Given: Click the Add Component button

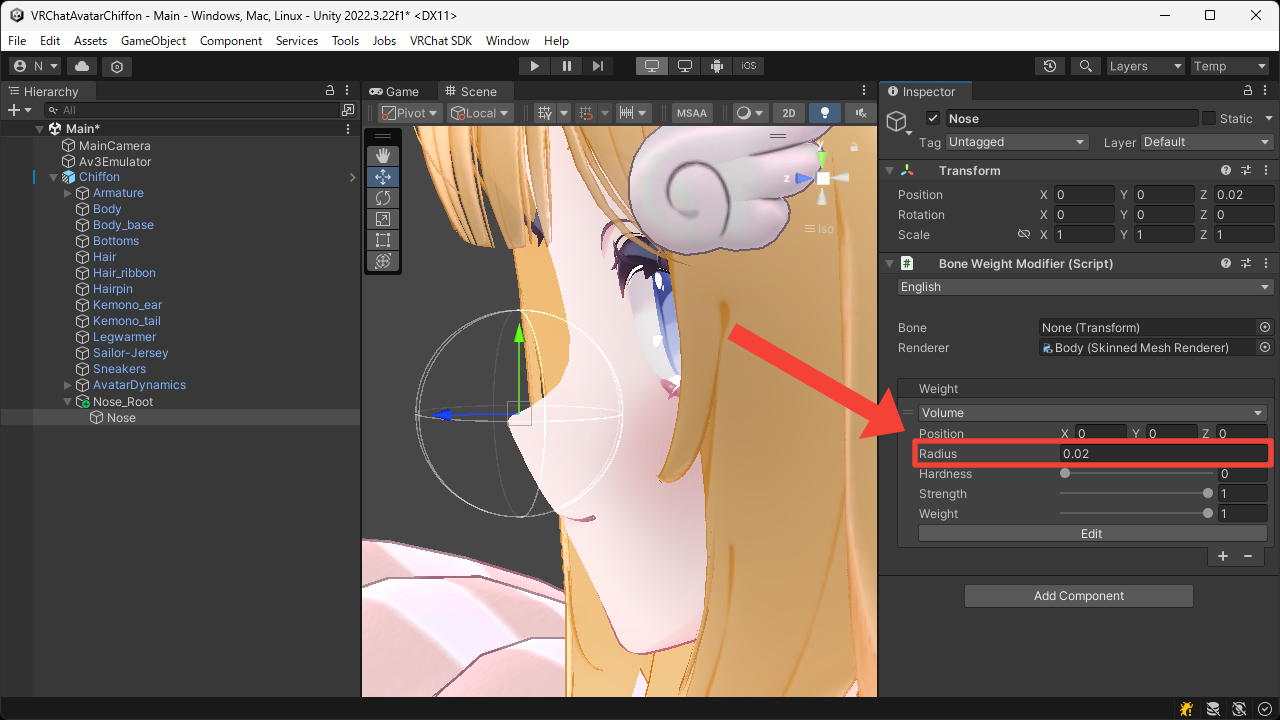Looking at the screenshot, I should (1078, 596).
